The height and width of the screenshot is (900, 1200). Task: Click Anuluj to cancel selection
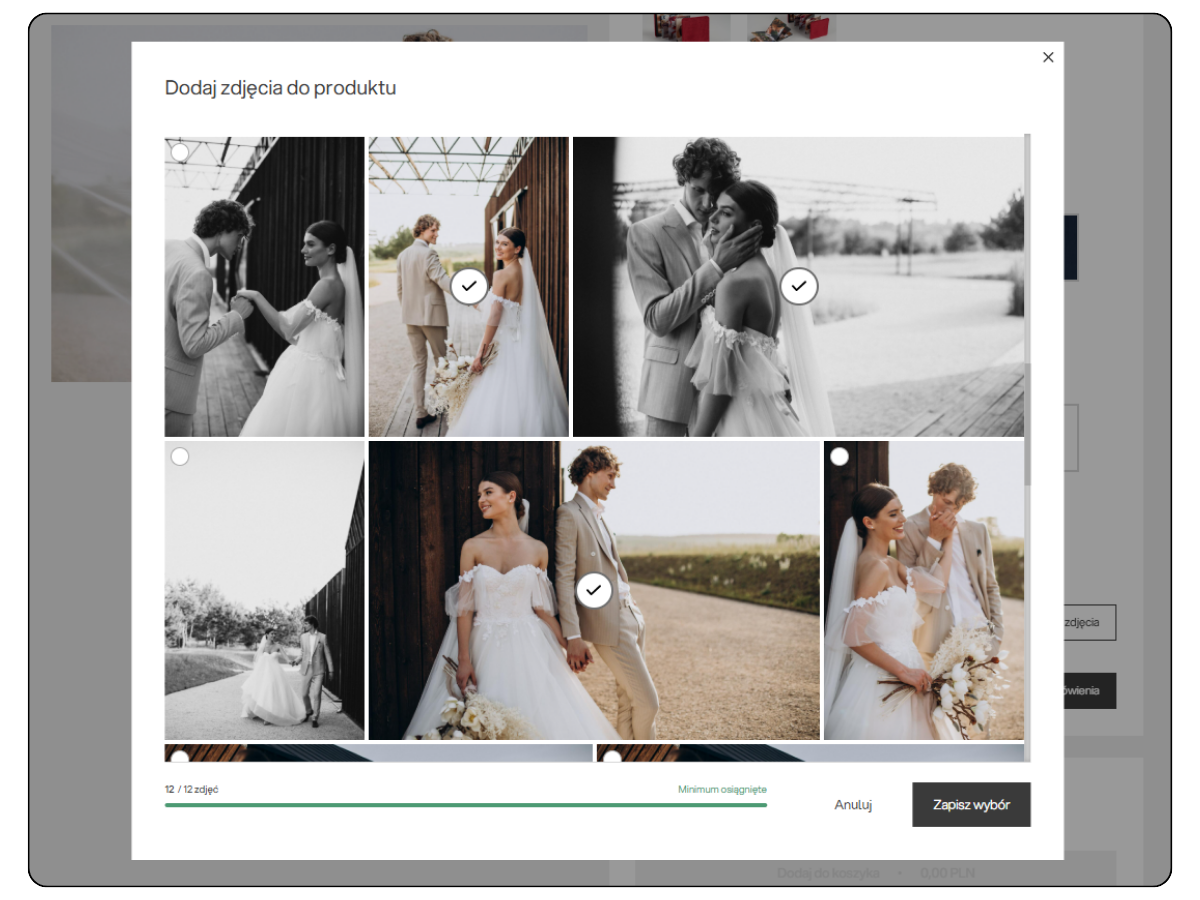(x=853, y=805)
